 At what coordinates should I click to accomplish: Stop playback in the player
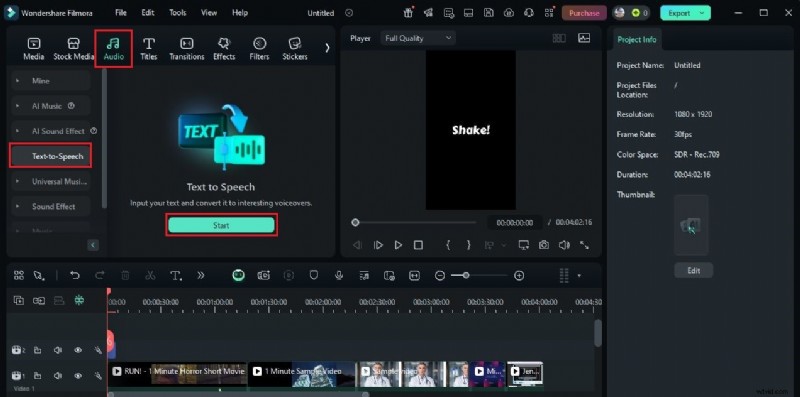point(418,245)
